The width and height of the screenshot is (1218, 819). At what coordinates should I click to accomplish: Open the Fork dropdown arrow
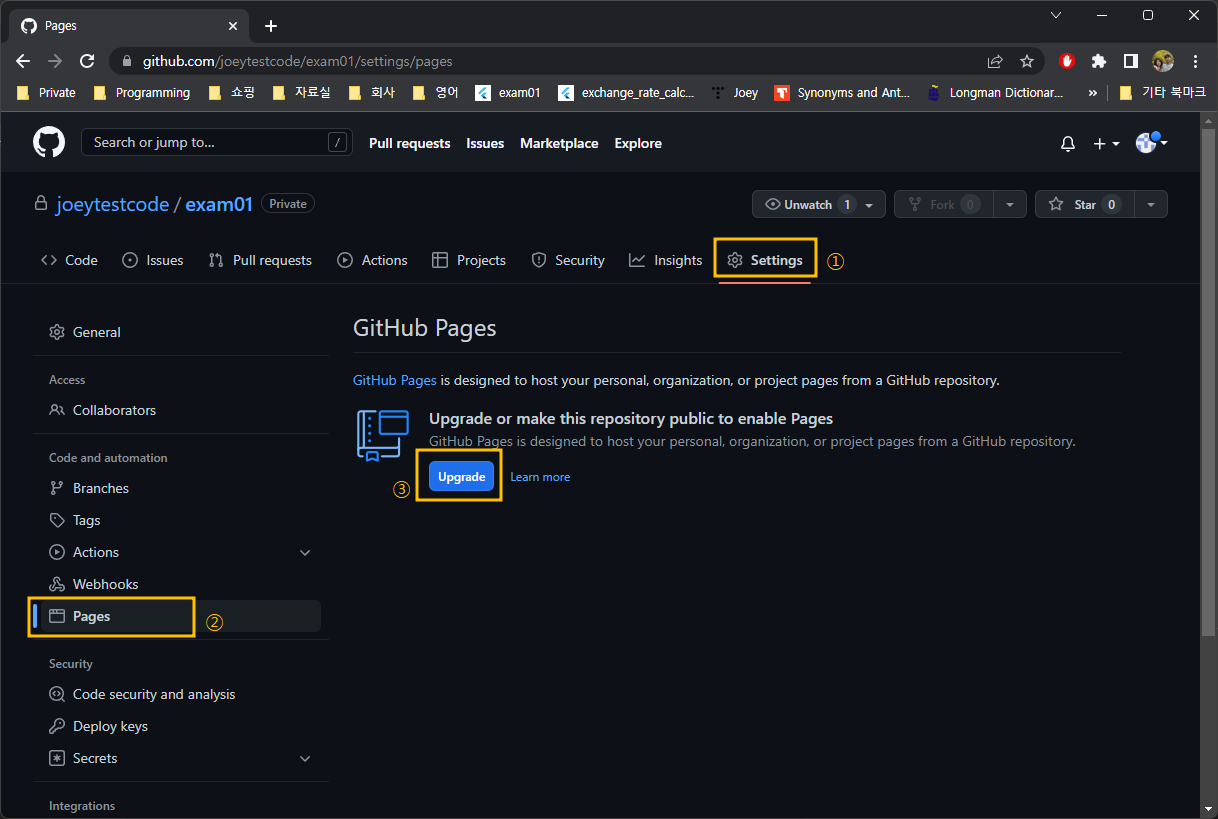[x=1010, y=204]
